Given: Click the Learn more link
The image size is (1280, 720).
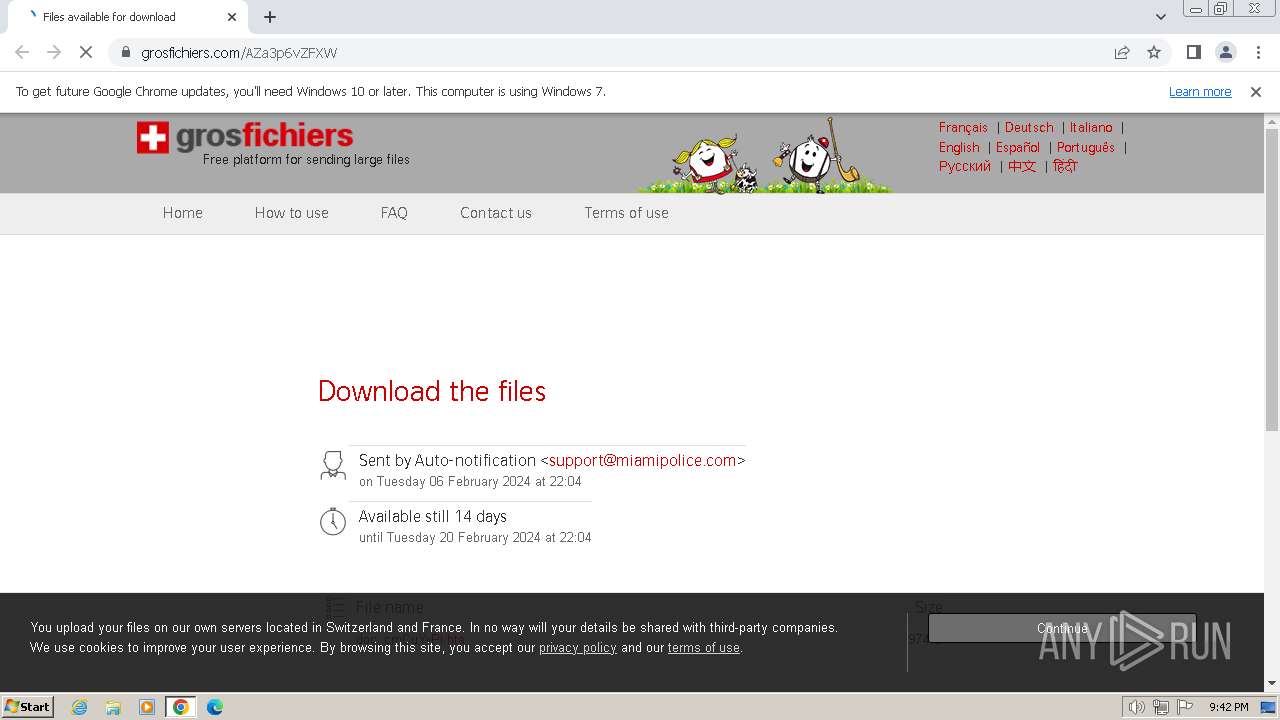Looking at the screenshot, I should point(1200,92).
